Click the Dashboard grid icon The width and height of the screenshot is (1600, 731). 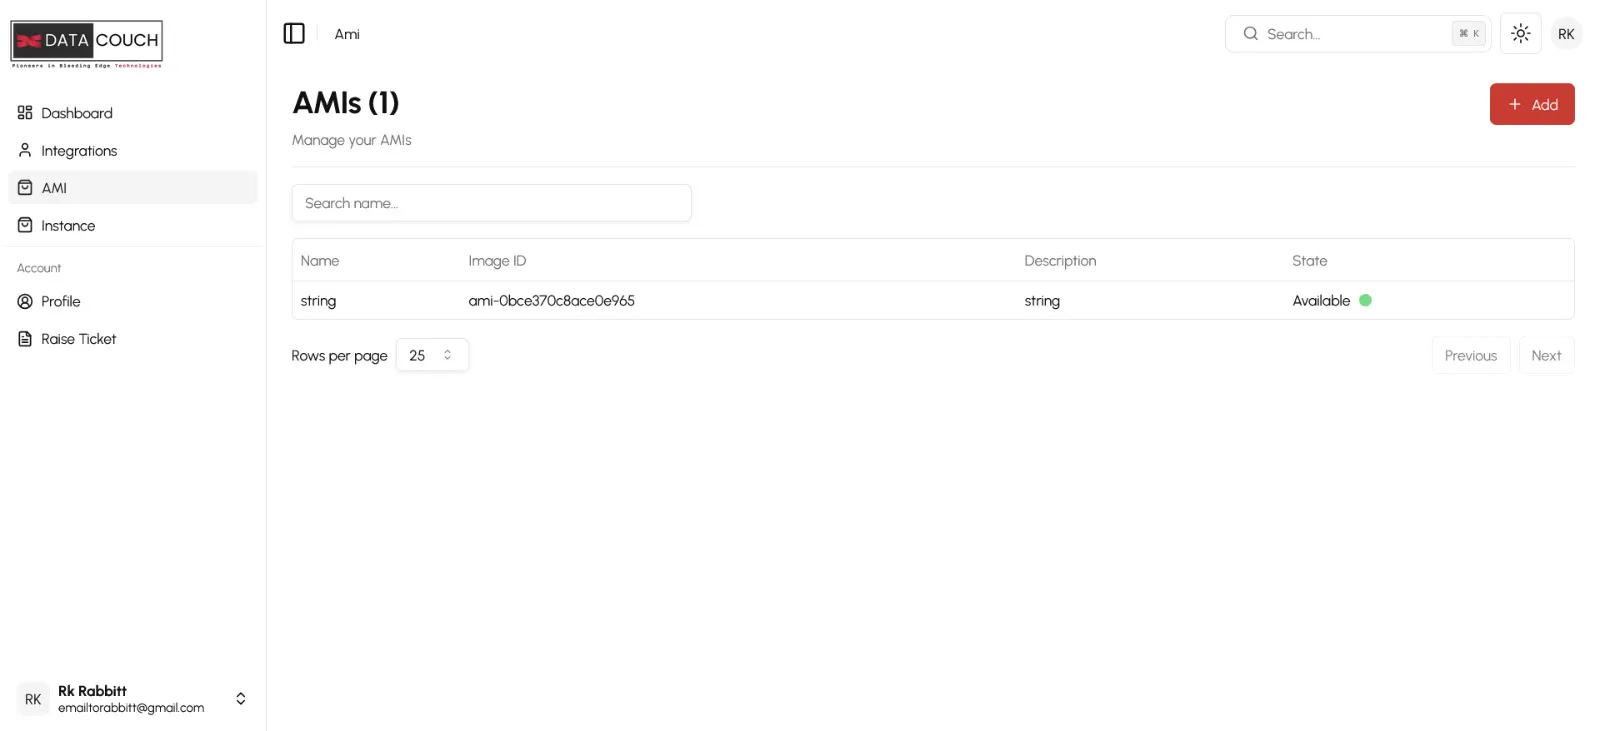coord(25,113)
